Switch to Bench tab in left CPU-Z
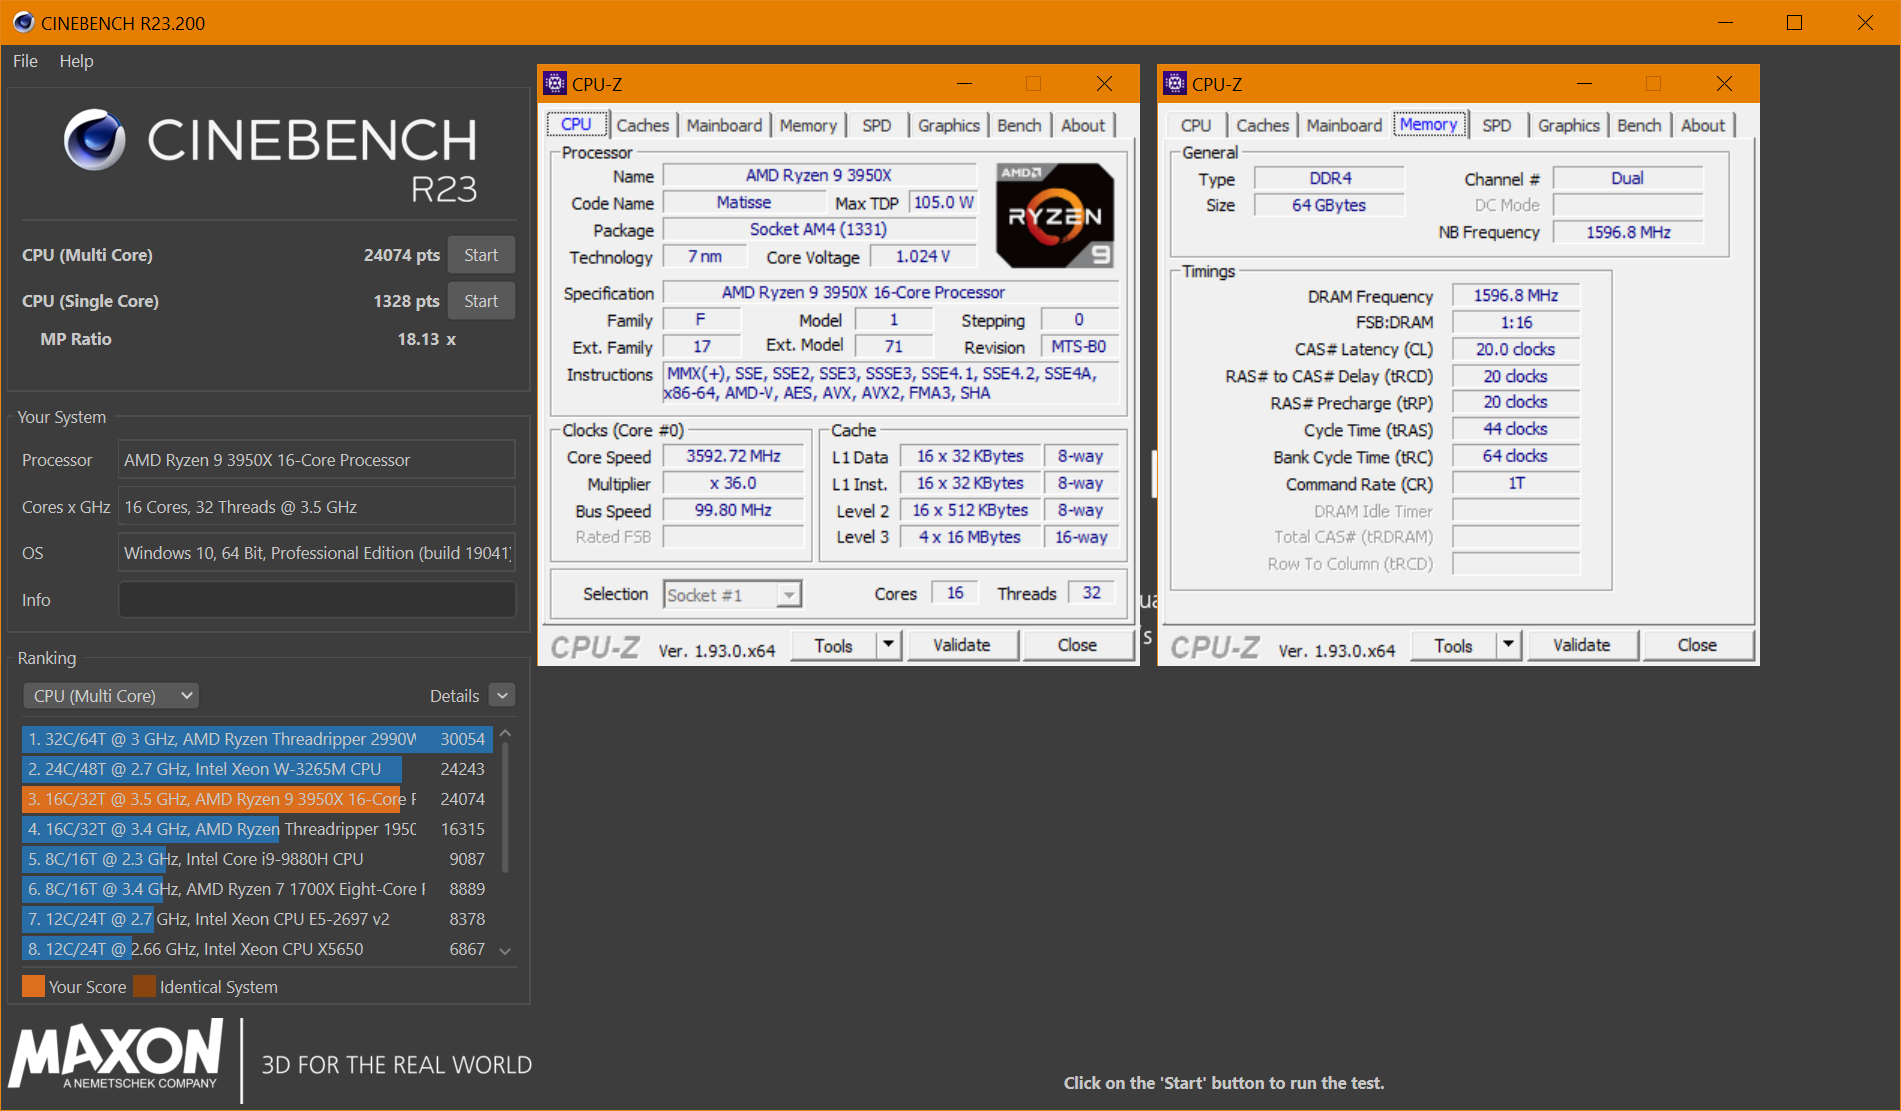This screenshot has width=1901, height=1111. [1019, 126]
